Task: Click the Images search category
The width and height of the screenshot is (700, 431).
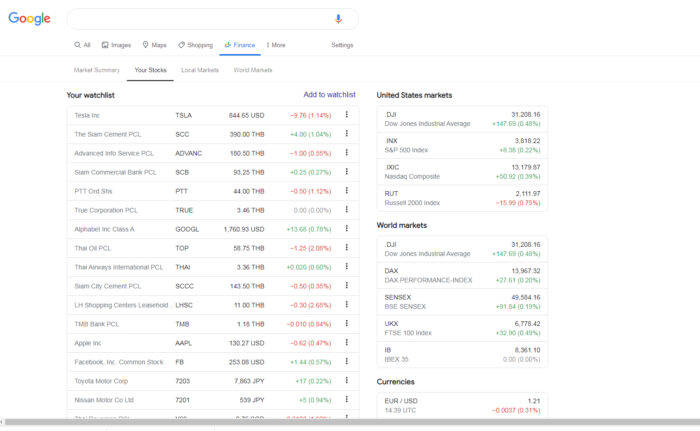Action: click(x=116, y=45)
